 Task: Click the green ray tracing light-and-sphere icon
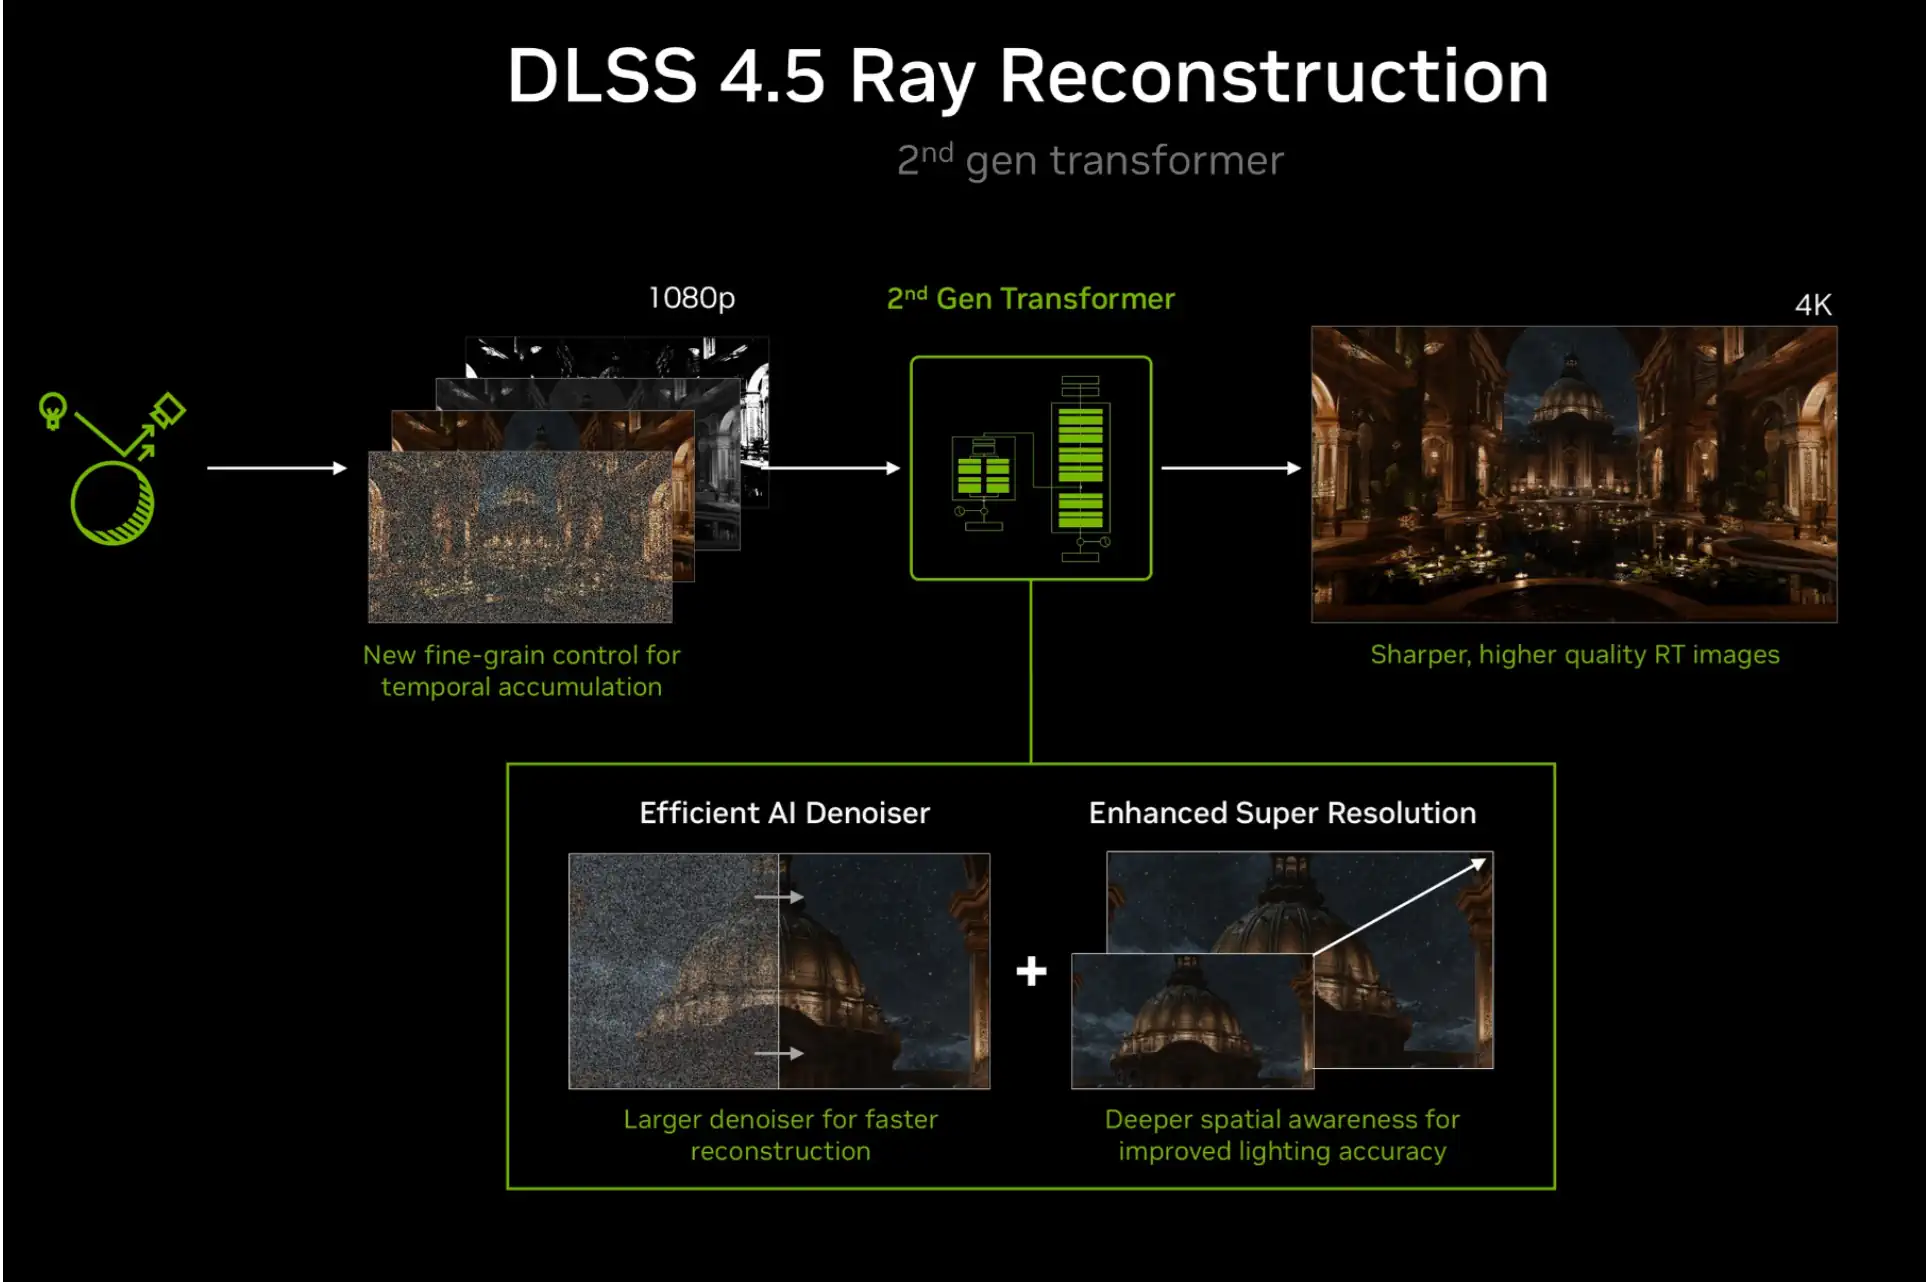click(x=112, y=468)
